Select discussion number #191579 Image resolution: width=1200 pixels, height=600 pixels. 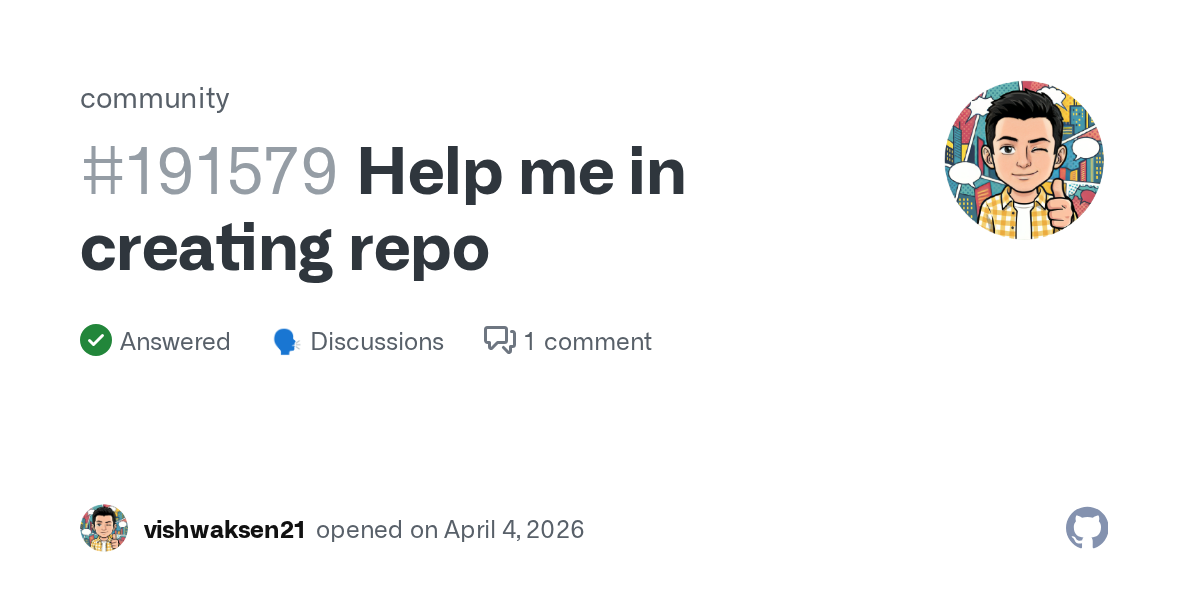208,172
